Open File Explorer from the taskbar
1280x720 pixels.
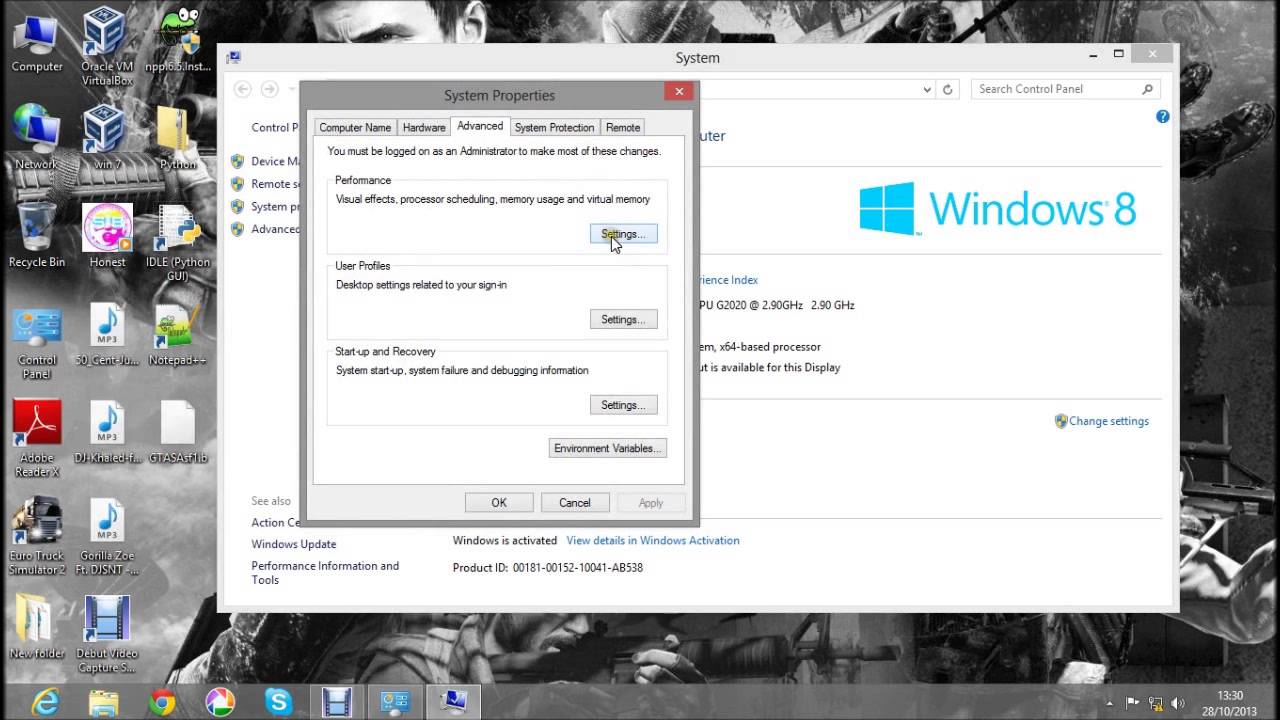(104, 701)
